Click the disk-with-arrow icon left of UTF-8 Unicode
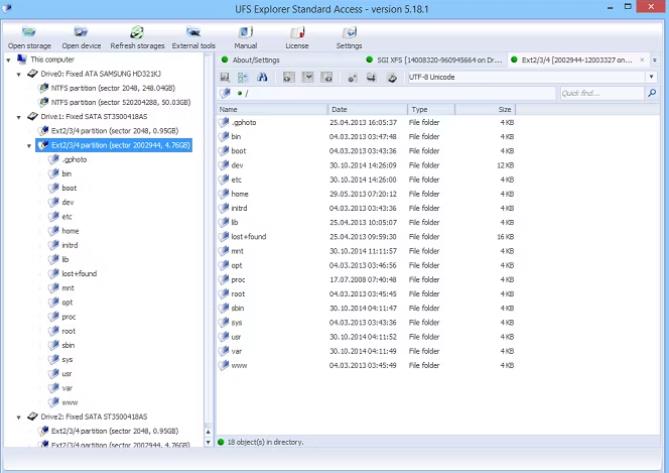 click(x=392, y=77)
